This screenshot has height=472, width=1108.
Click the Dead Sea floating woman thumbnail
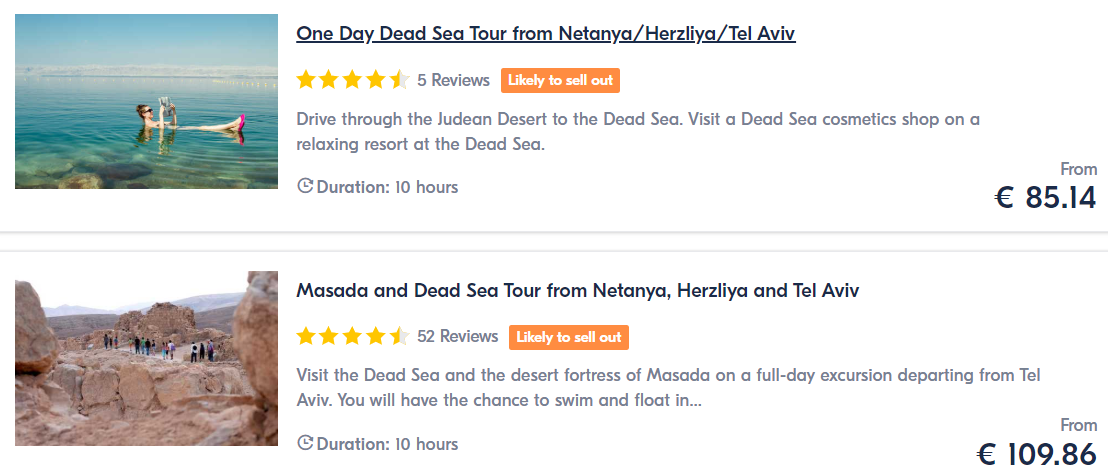click(146, 101)
